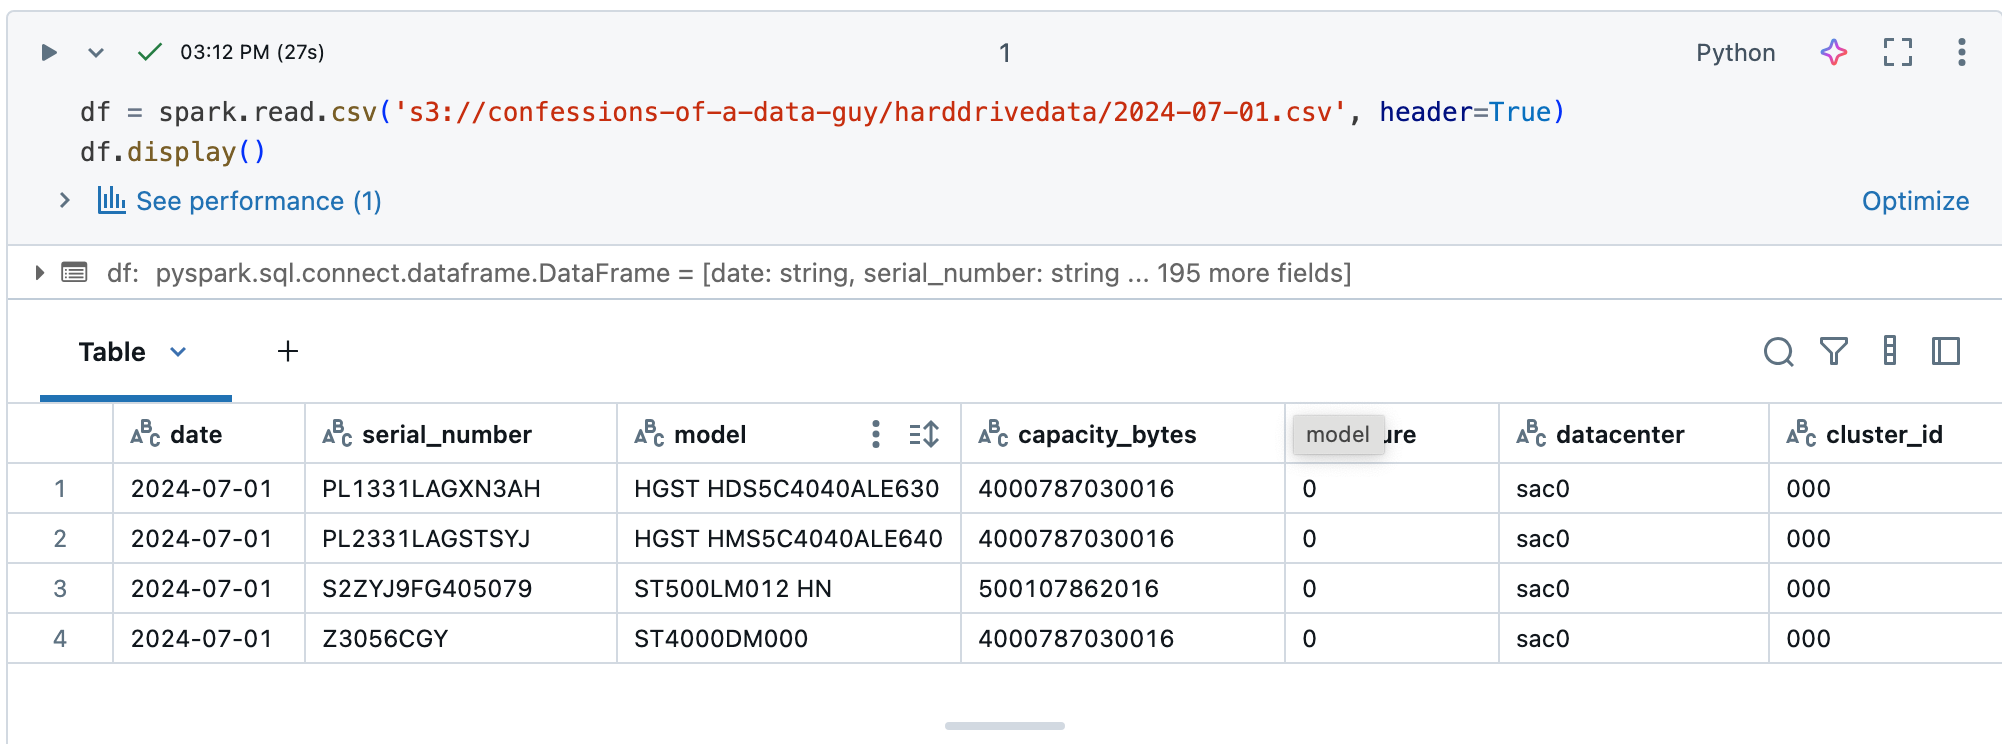Add a new visualization tab
Screen dimensions: 2002x744
click(288, 351)
